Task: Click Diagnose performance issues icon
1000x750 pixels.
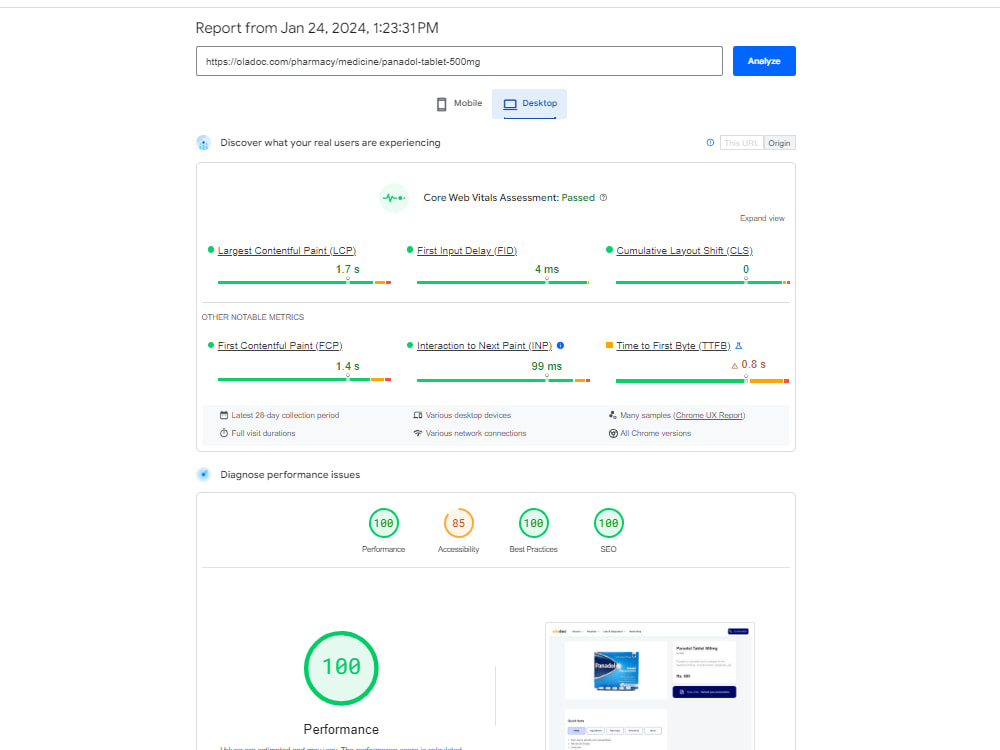Action: pyautogui.click(x=203, y=474)
